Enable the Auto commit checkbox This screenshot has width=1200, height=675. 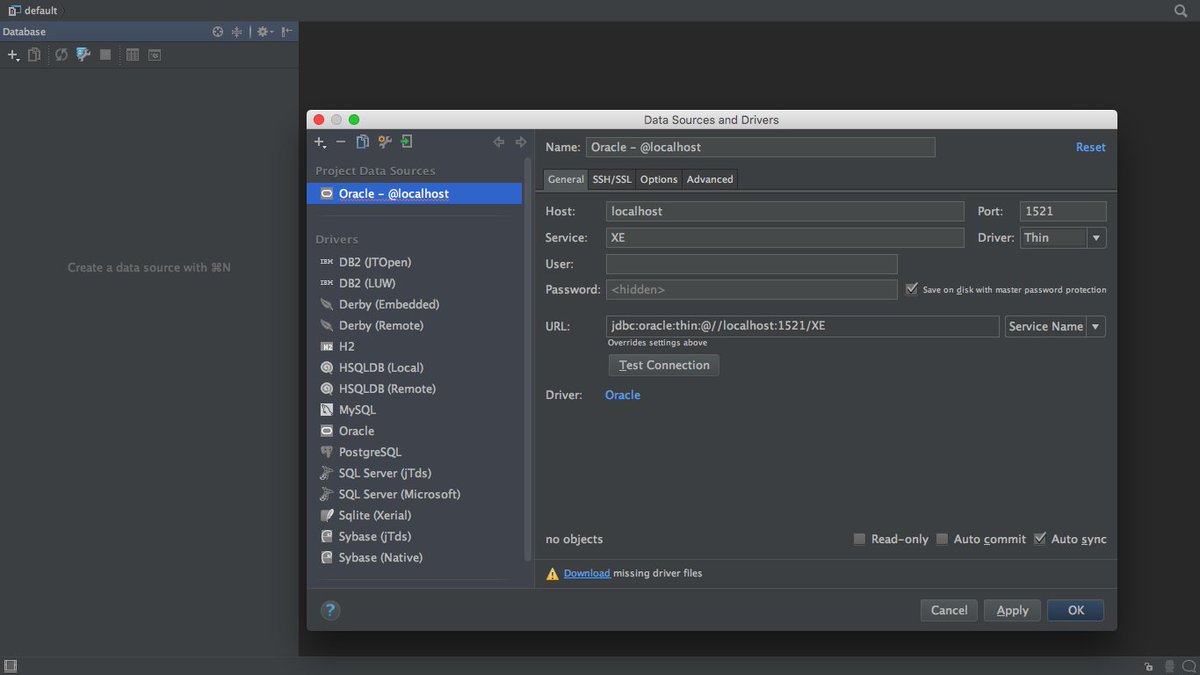[942, 539]
